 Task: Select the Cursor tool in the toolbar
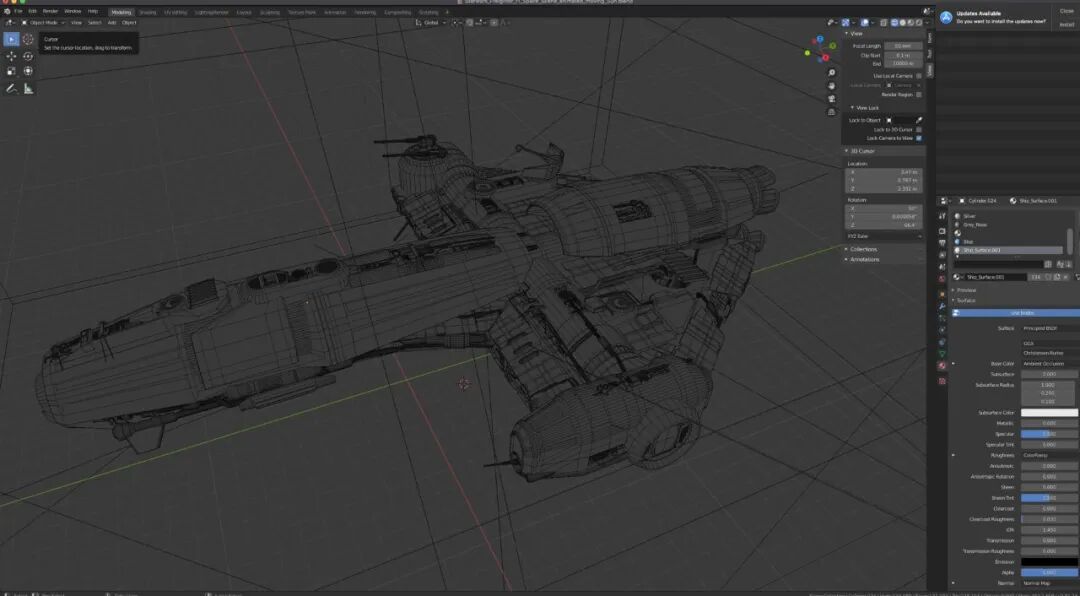click(x=28, y=39)
